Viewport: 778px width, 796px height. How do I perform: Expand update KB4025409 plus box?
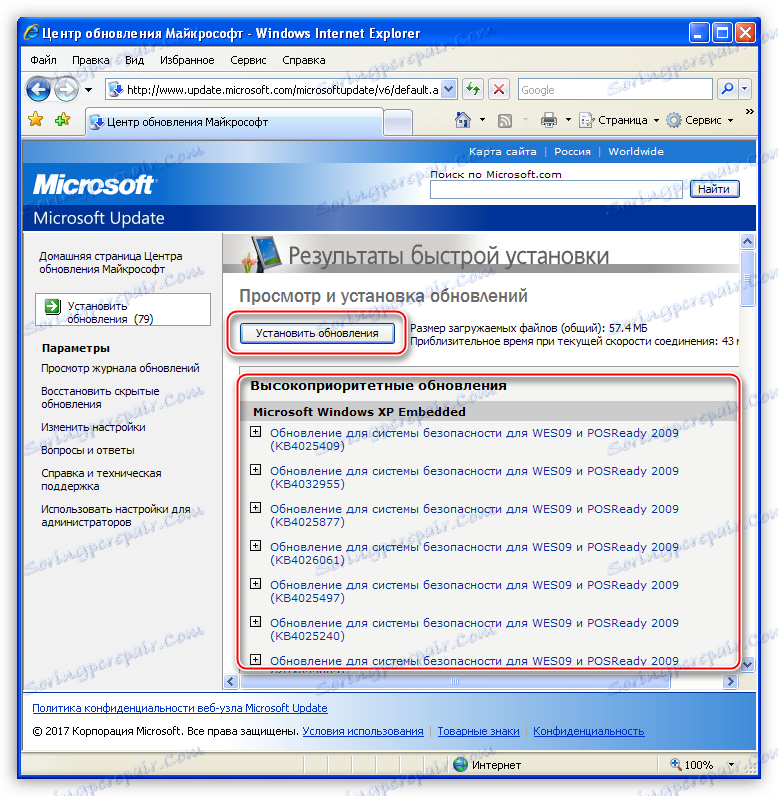pos(256,432)
